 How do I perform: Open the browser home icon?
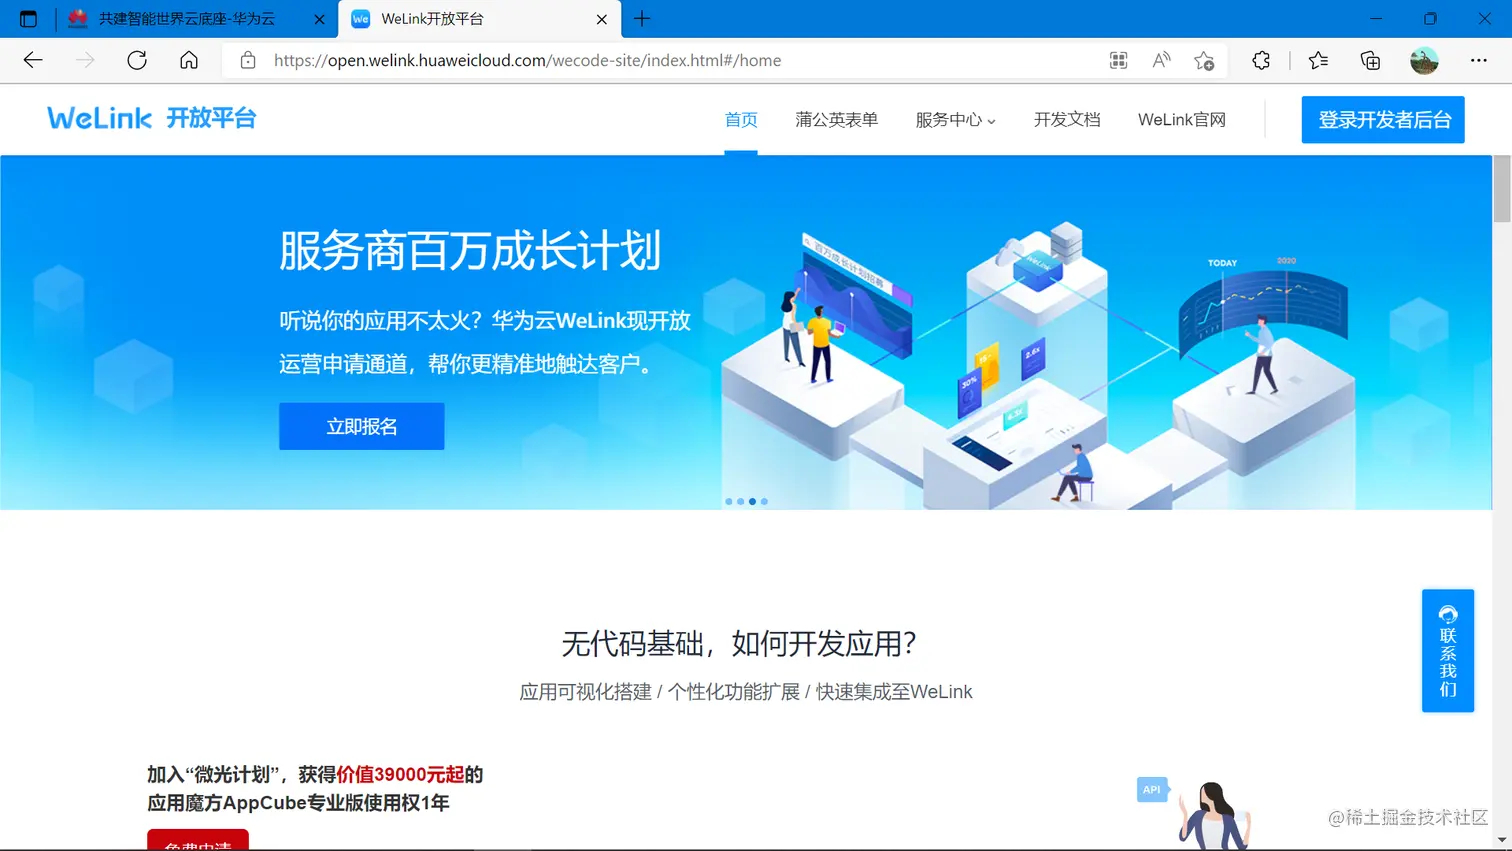pyautogui.click(x=189, y=60)
